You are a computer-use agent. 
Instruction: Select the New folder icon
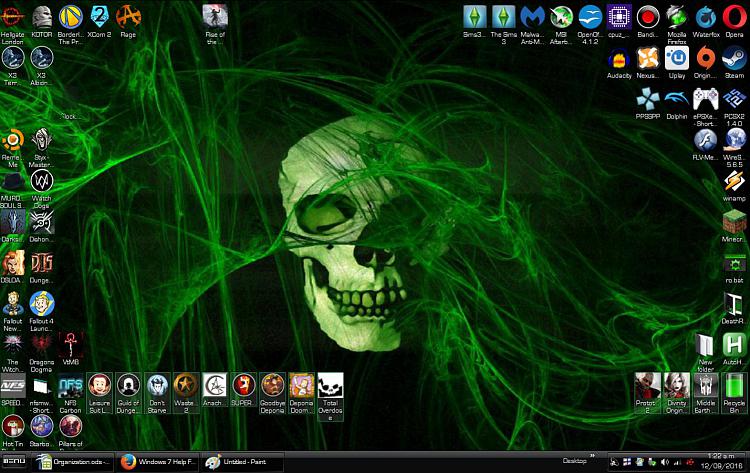(x=706, y=352)
